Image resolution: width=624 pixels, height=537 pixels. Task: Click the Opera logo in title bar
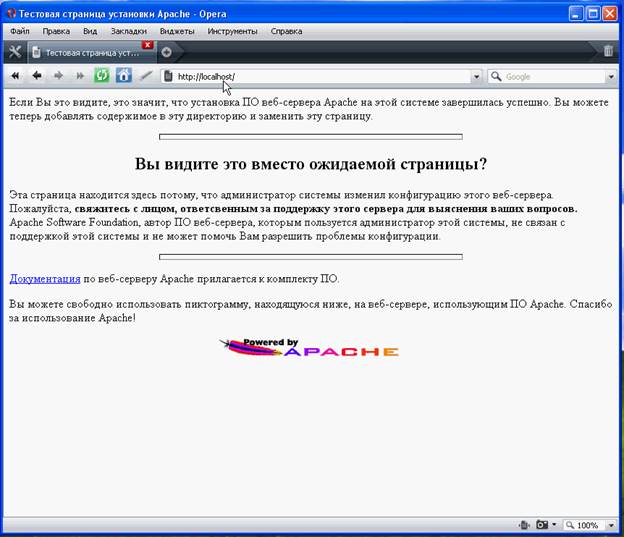[x=11, y=14]
